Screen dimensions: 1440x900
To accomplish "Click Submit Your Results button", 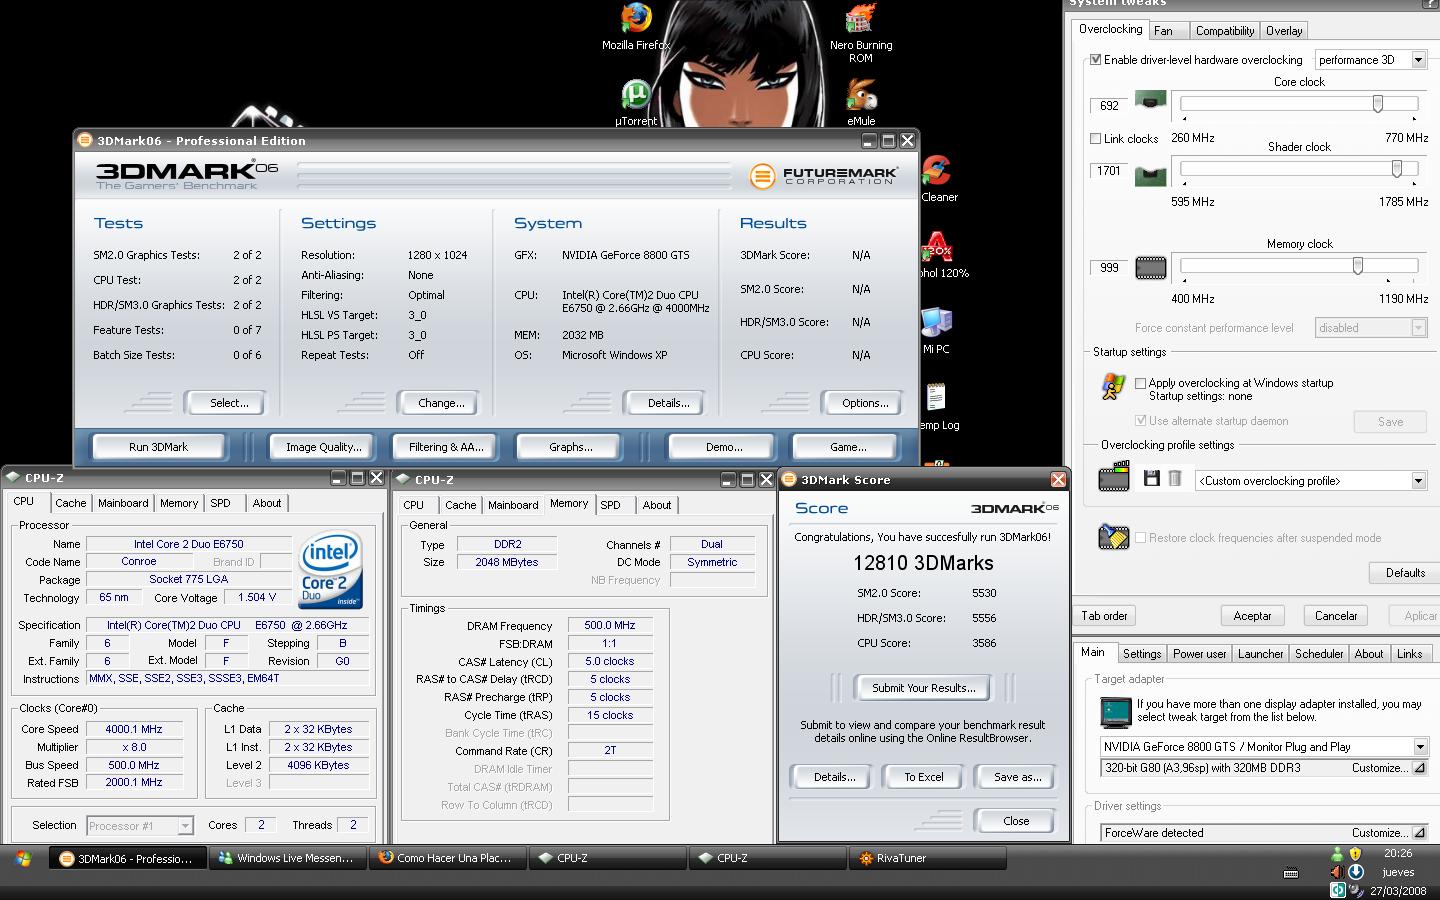I will 924,688.
